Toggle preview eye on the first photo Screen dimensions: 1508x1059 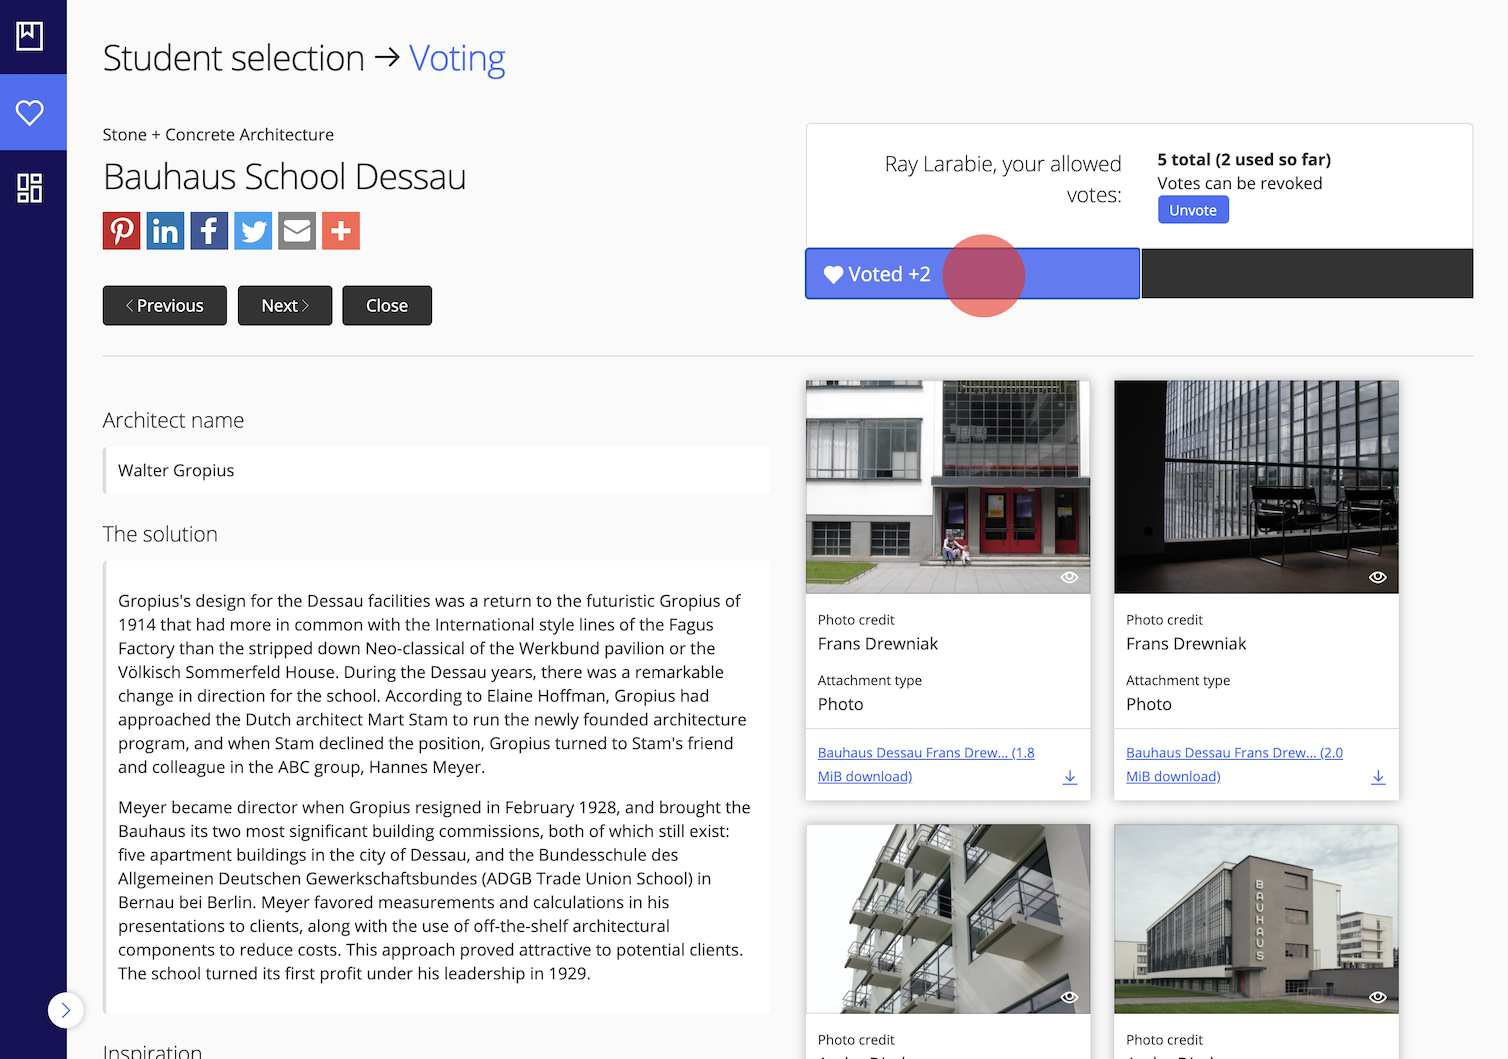(x=1069, y=577)
